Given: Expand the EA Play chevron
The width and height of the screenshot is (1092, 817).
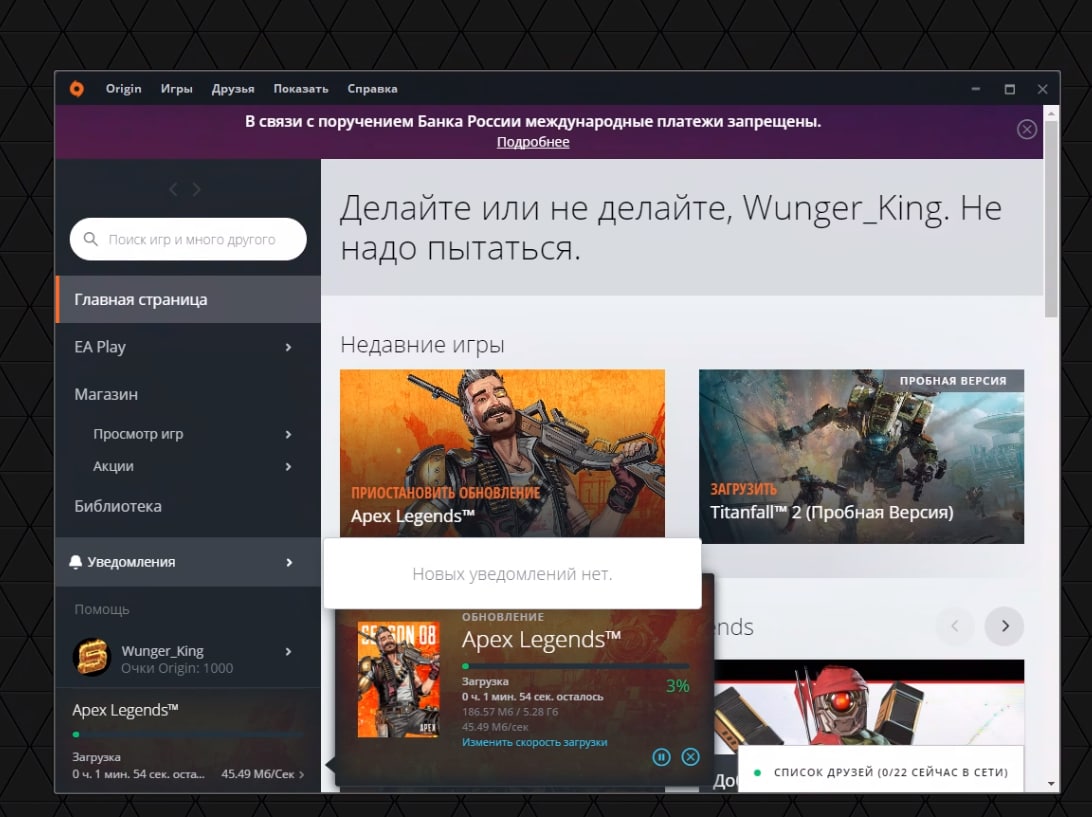Looking at the screenshot, I should click(x=288, y=347).
